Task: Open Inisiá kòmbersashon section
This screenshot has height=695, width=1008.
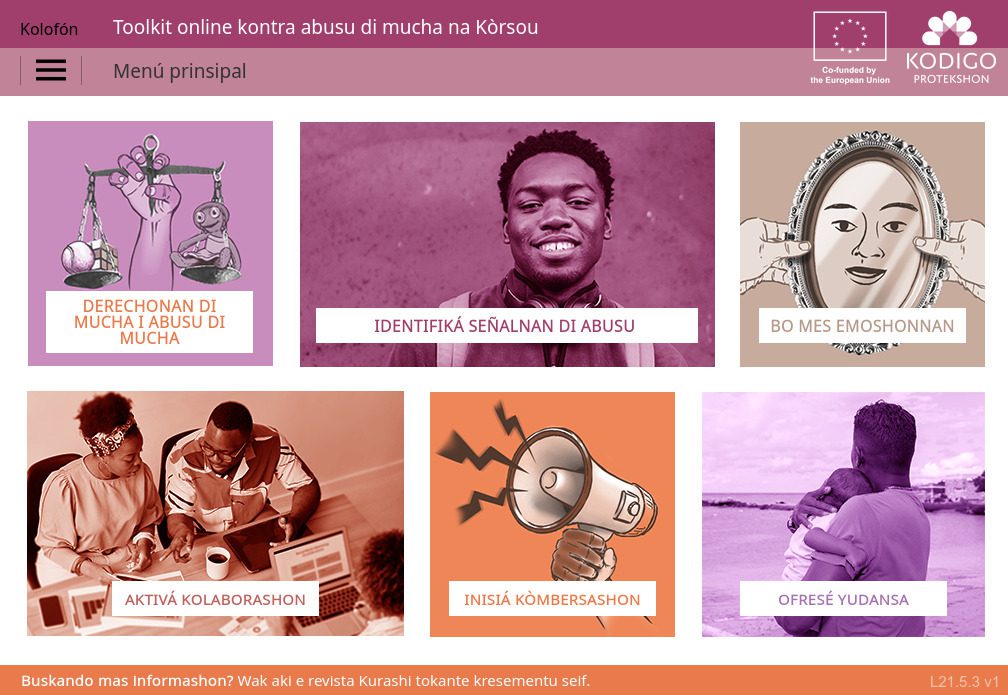Action: [x=552, y=599]
